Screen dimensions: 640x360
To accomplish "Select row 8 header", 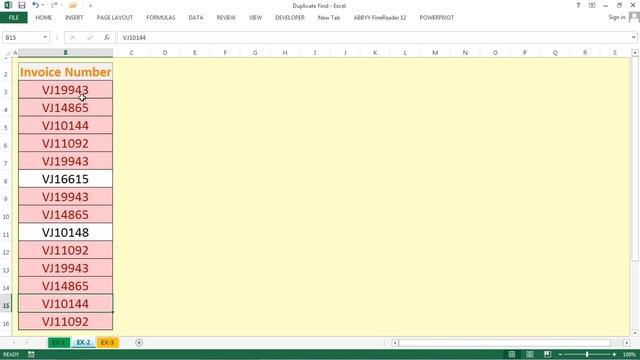I will click(6, 181).
